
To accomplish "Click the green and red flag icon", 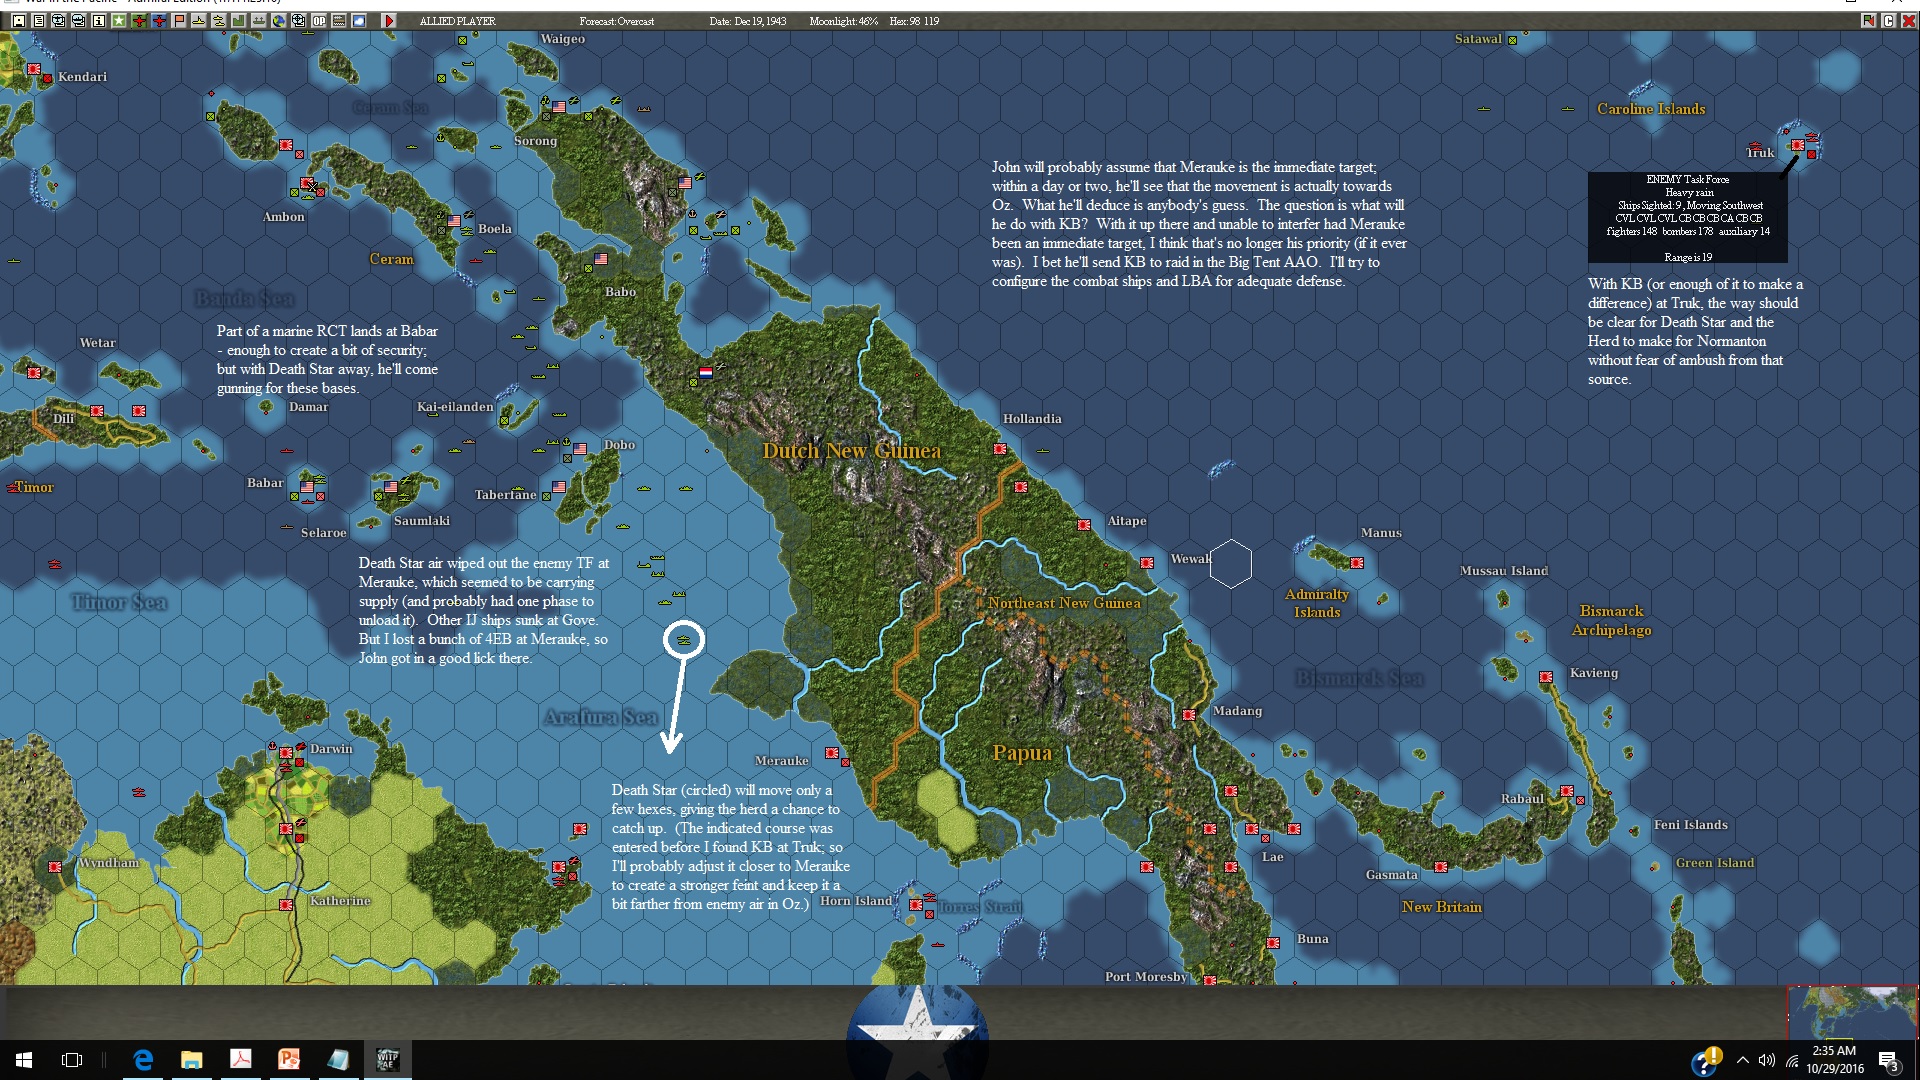I will tap(1868, 20).
